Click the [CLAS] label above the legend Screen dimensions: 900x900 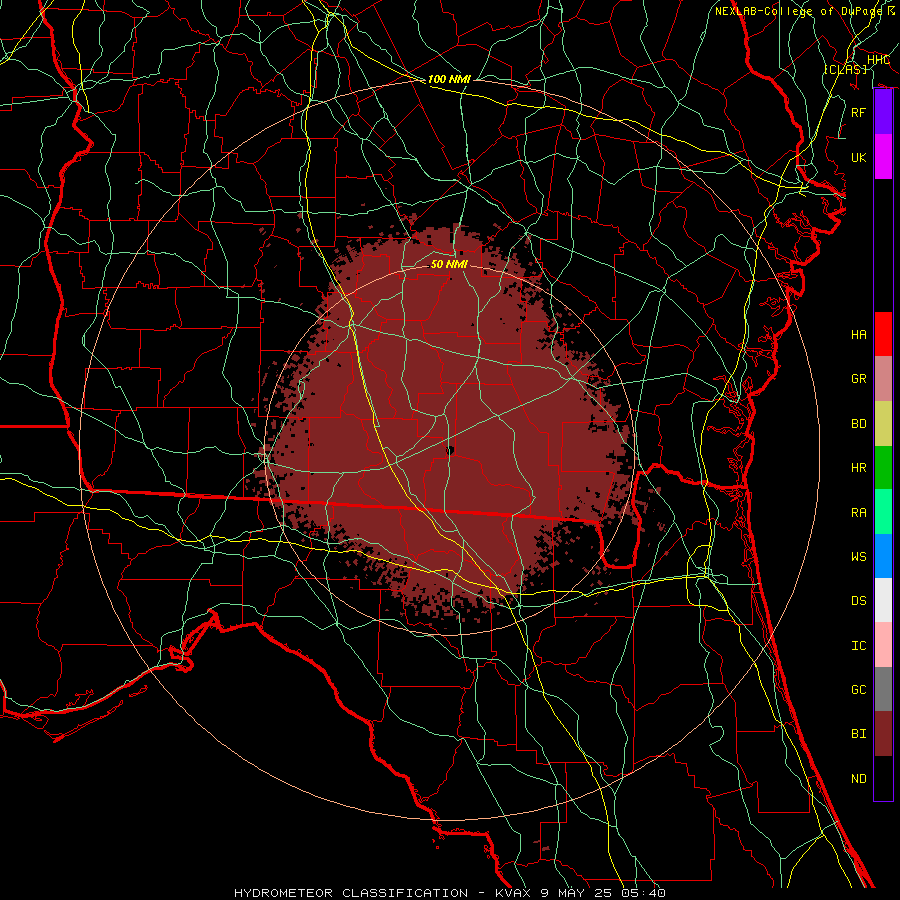click(846, 69)
